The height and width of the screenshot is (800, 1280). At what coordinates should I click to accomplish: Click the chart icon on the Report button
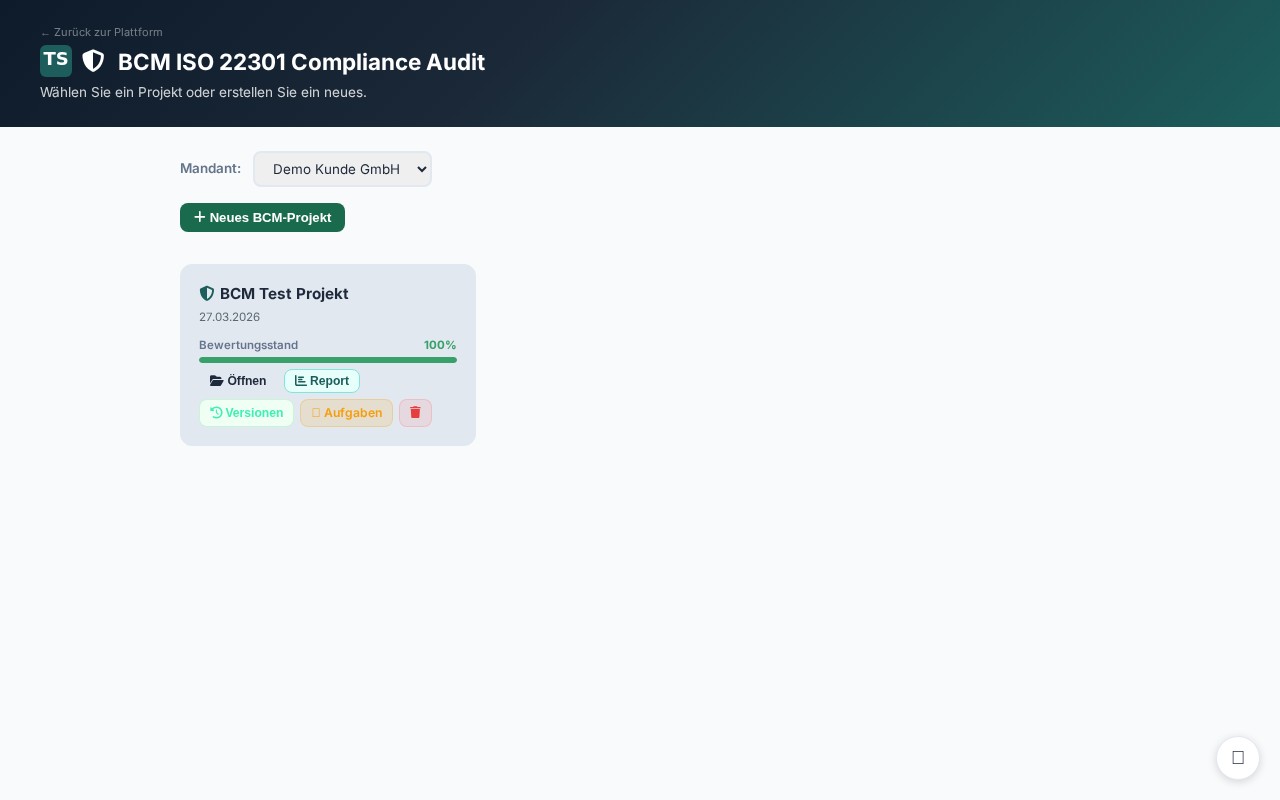pos(300,381)
